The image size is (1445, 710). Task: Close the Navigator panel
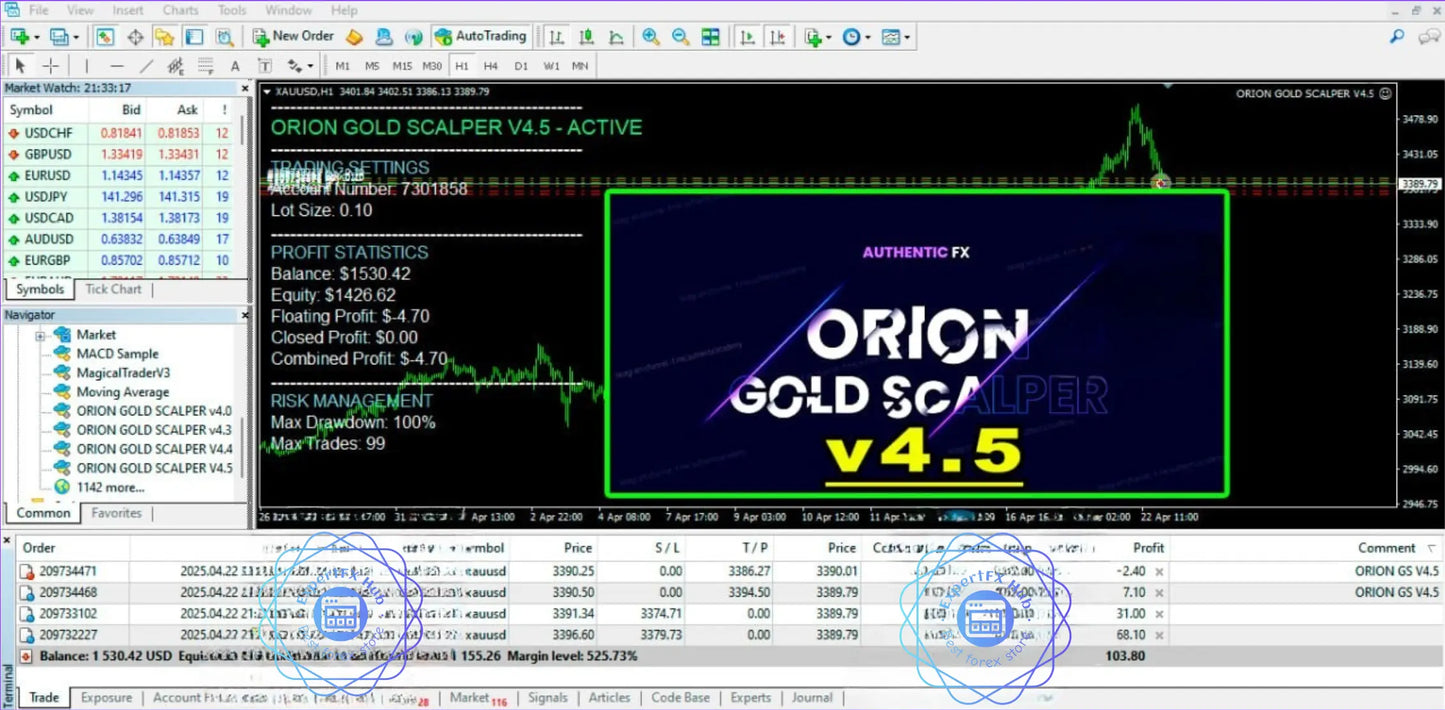(246, 315)
